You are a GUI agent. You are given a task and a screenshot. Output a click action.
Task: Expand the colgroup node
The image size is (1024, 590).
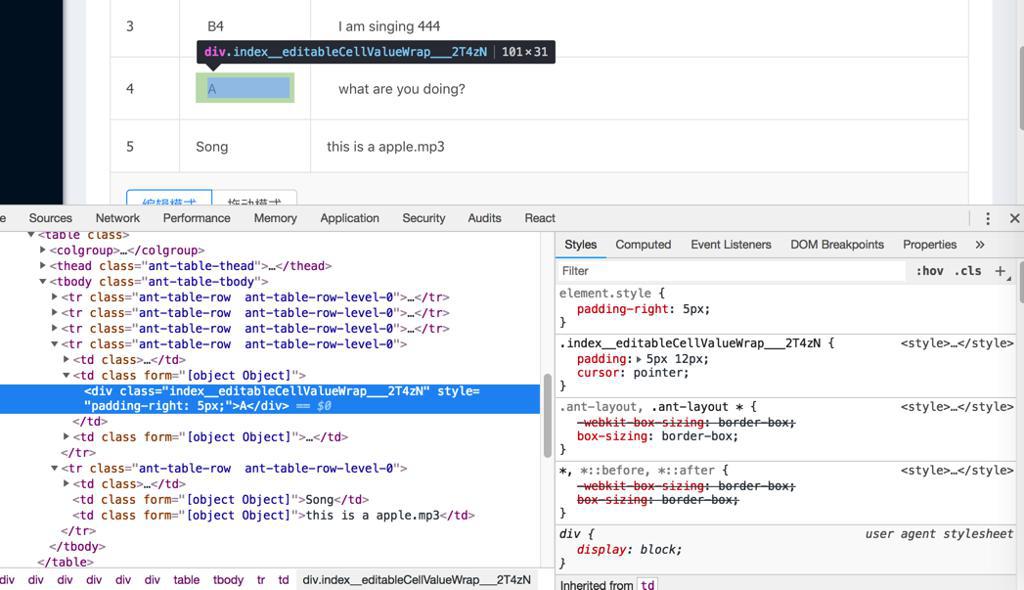coord(42,250)
